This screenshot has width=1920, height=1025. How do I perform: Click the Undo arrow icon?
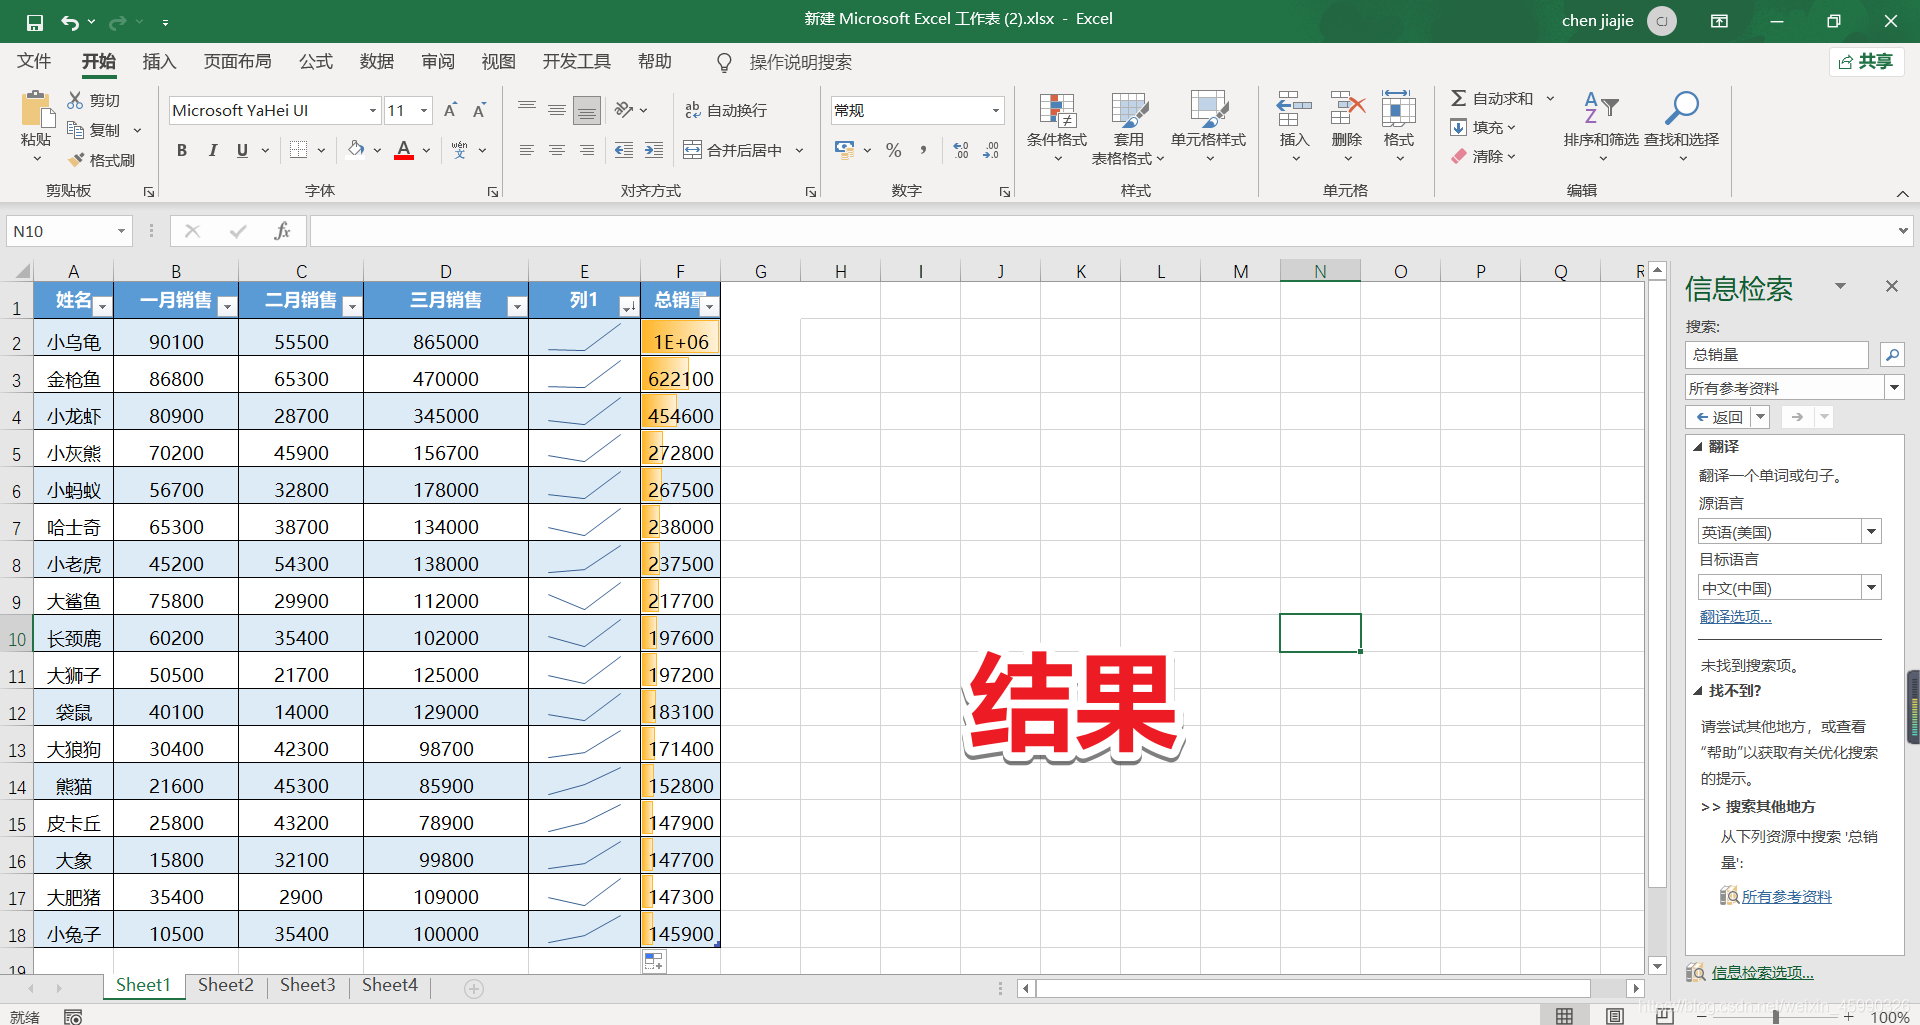[x=69, y=22]
